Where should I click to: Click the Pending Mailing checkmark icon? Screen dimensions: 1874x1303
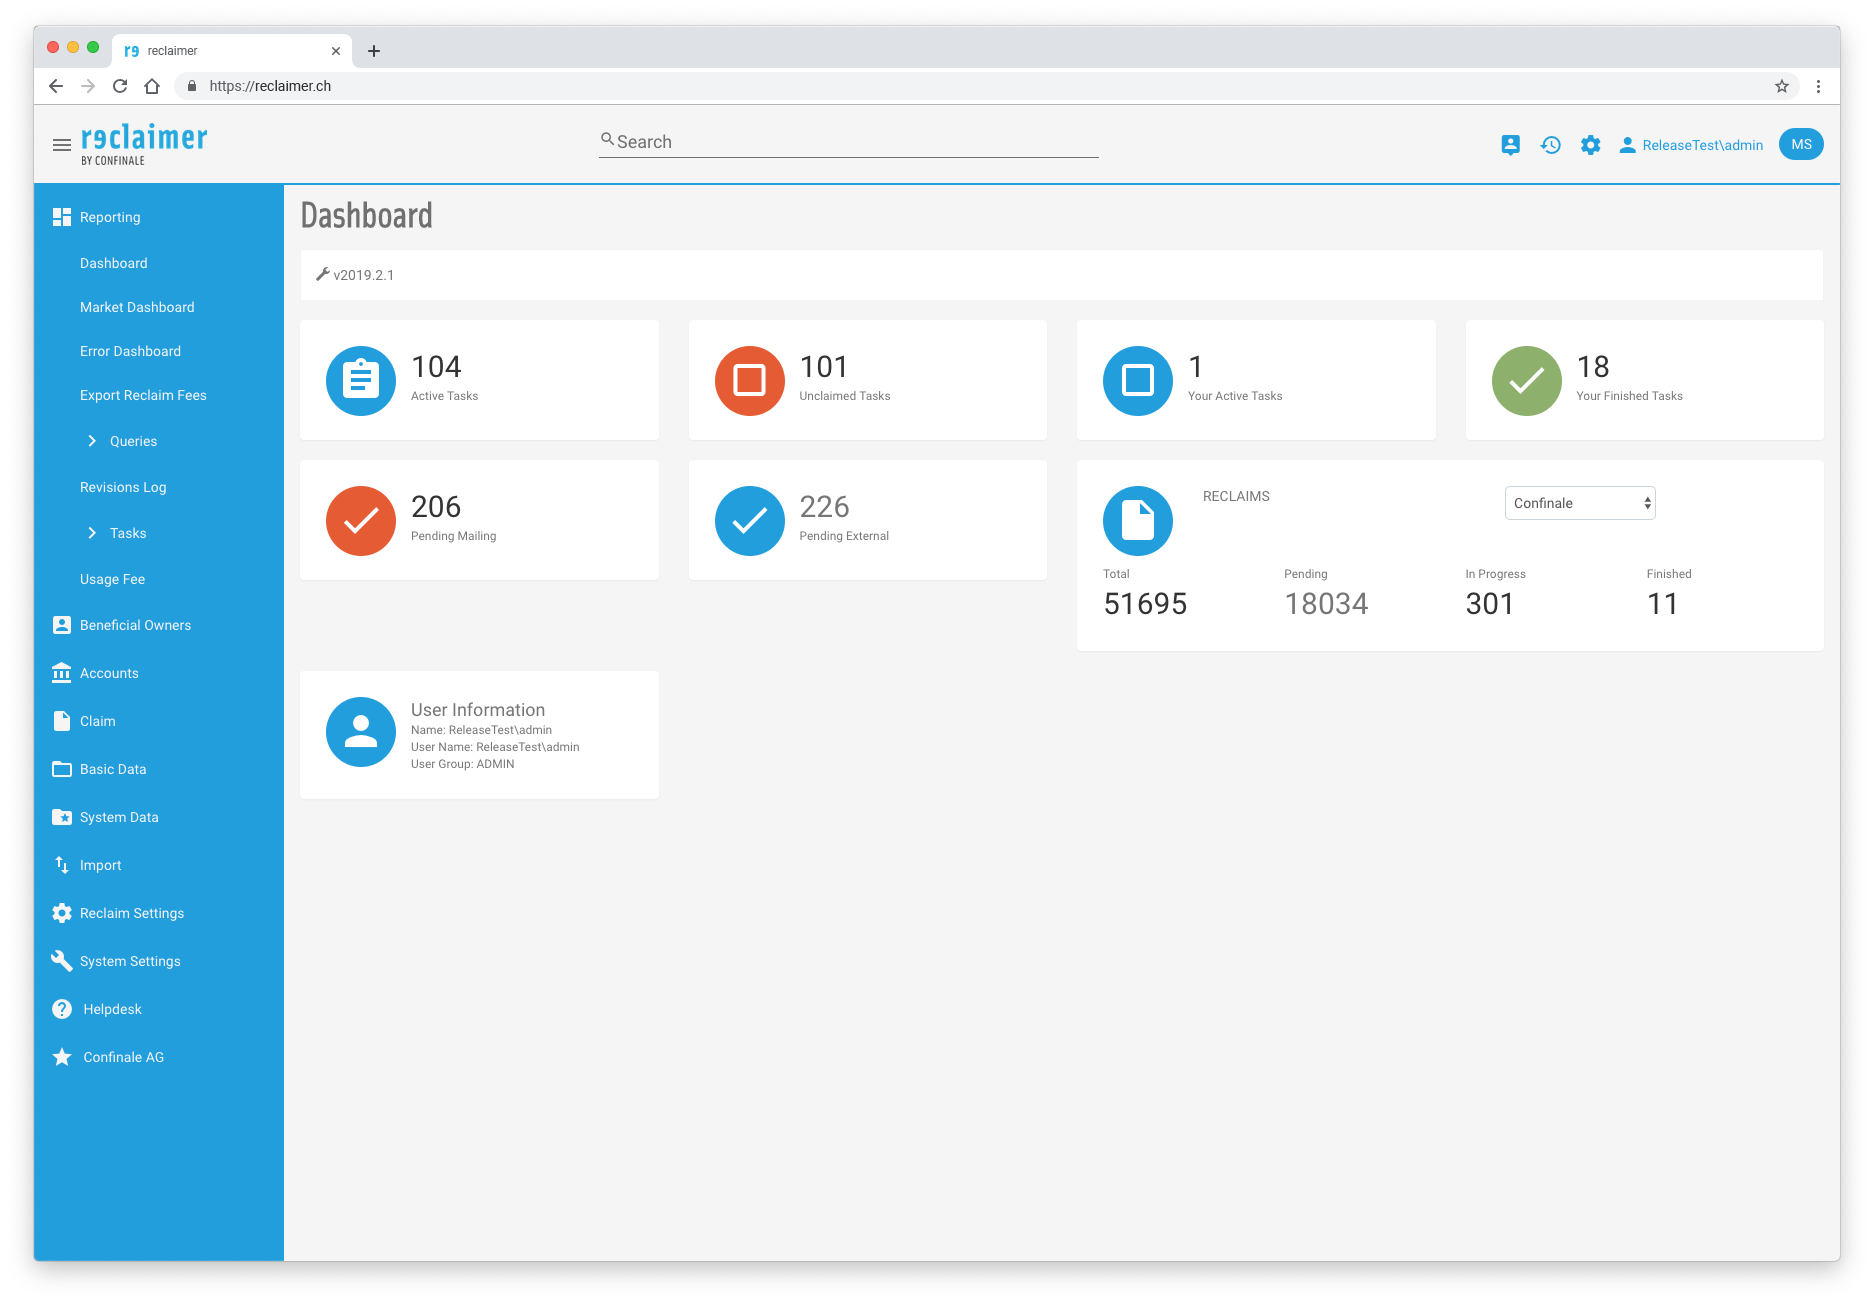click(x=361, y=521)
